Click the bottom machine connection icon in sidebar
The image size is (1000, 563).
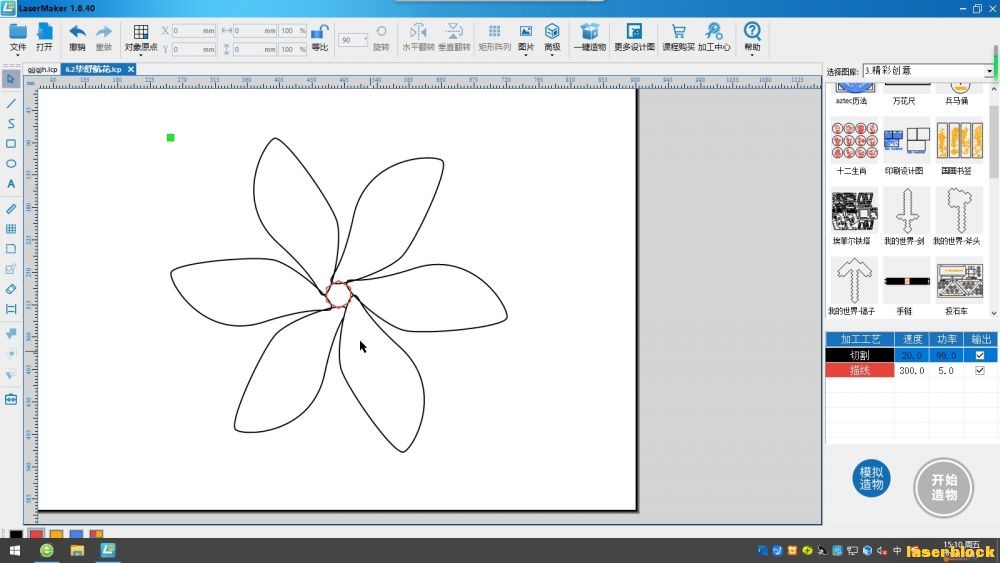pyautogui.click(x=11, y=399)
